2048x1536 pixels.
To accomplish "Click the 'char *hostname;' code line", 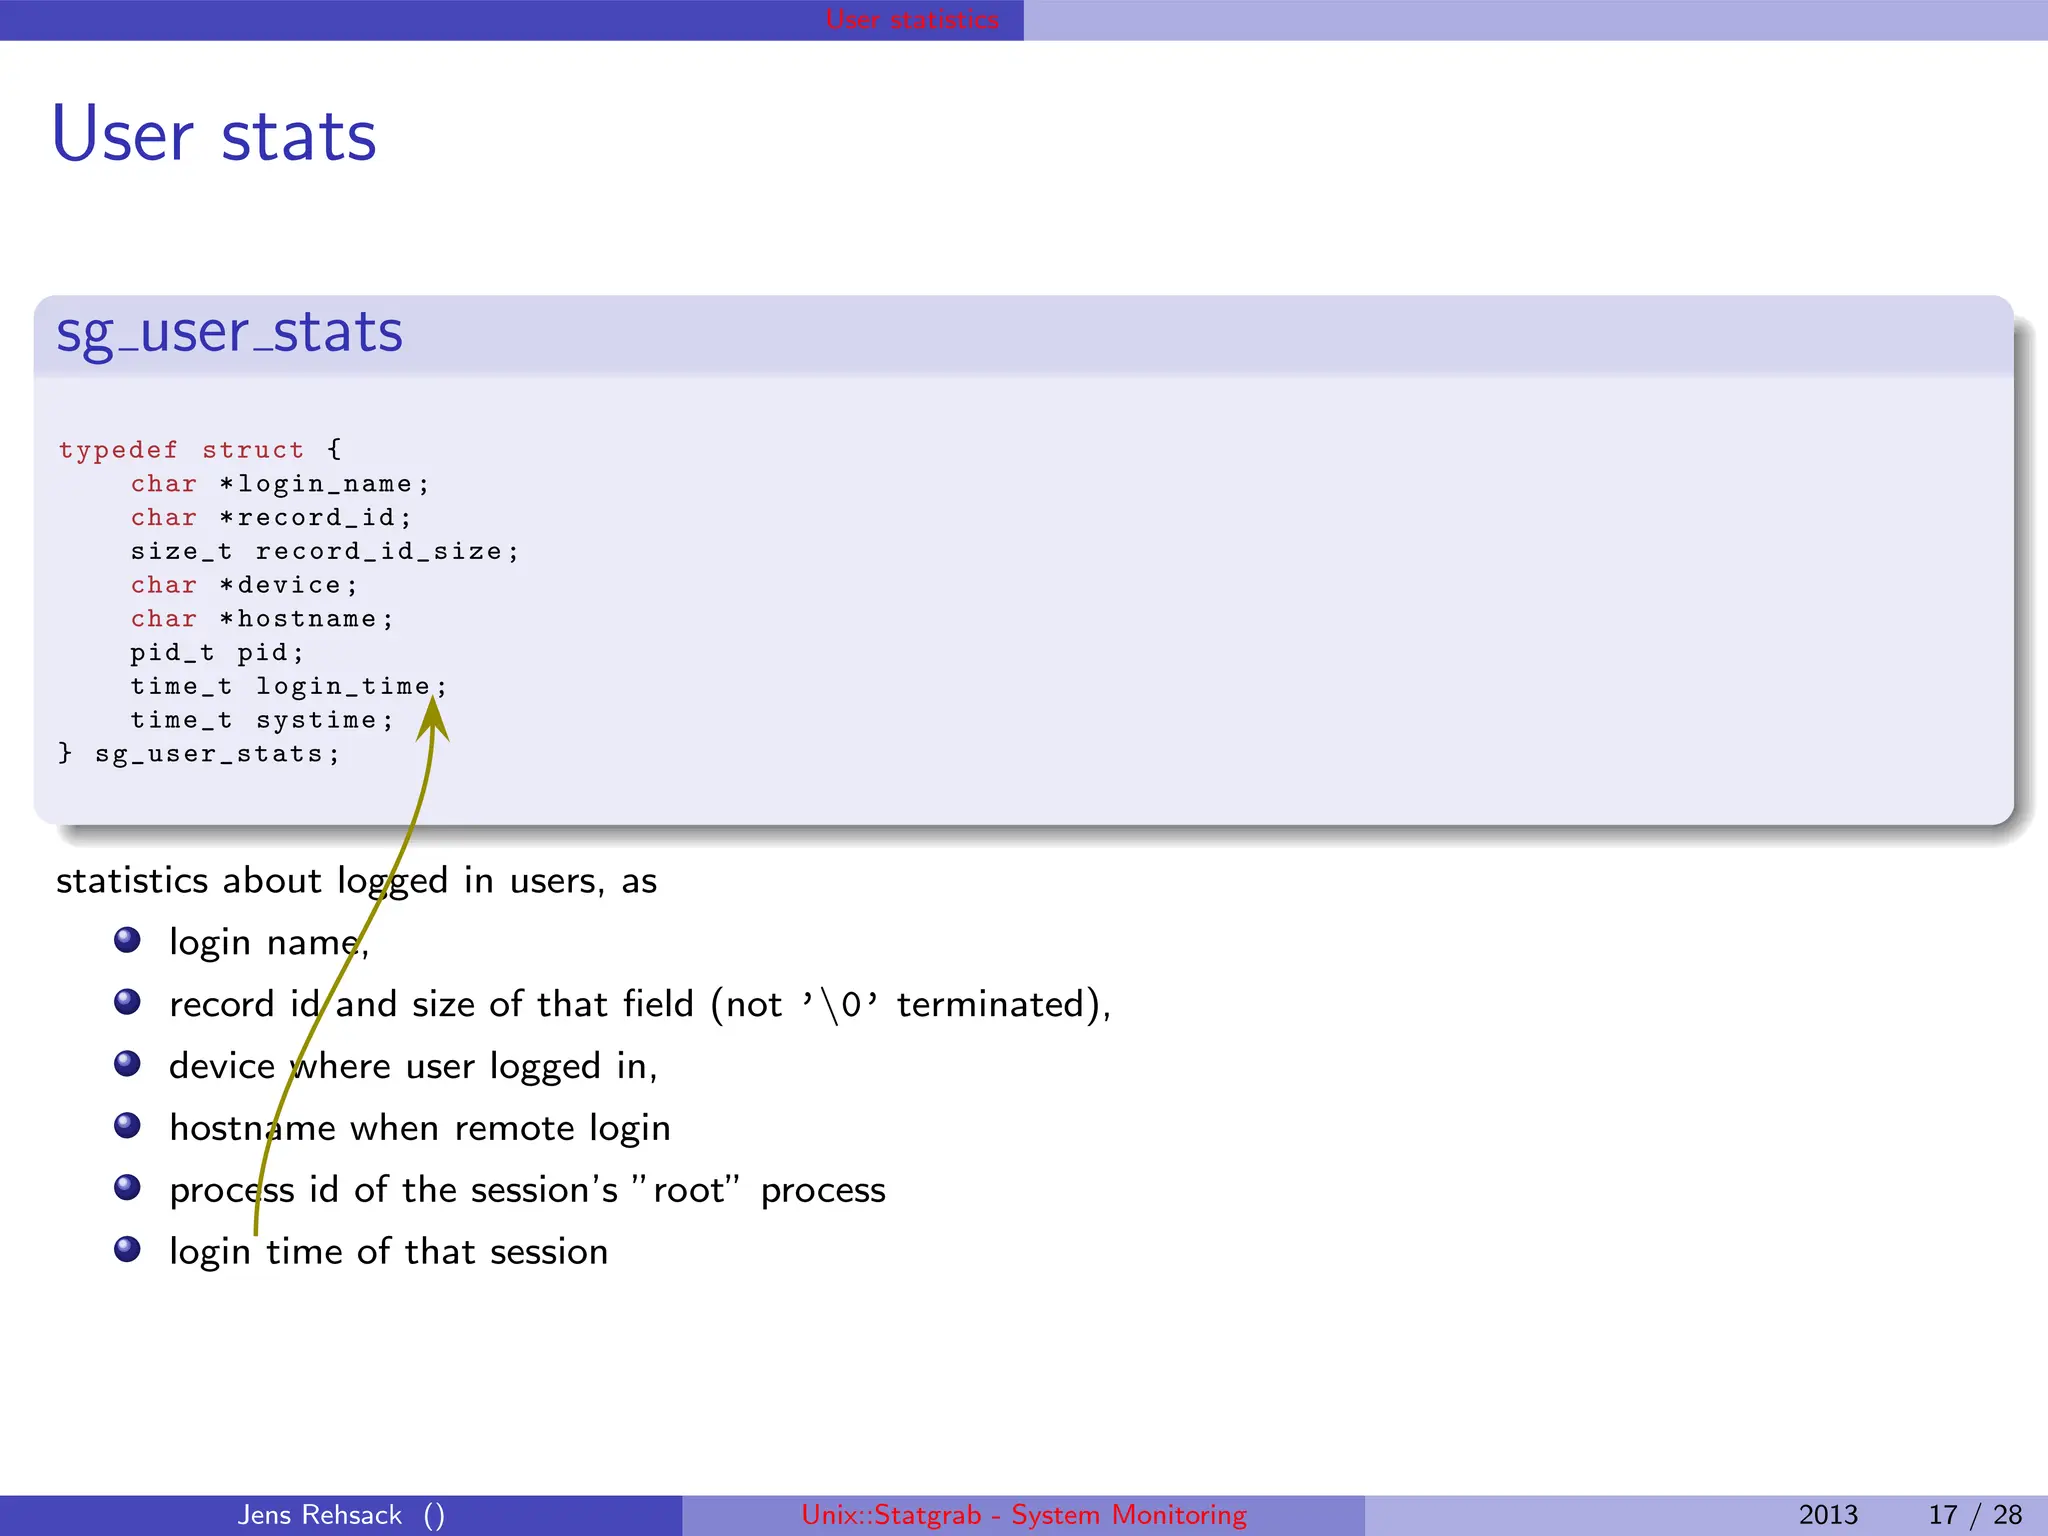I will tap(262, 619).
